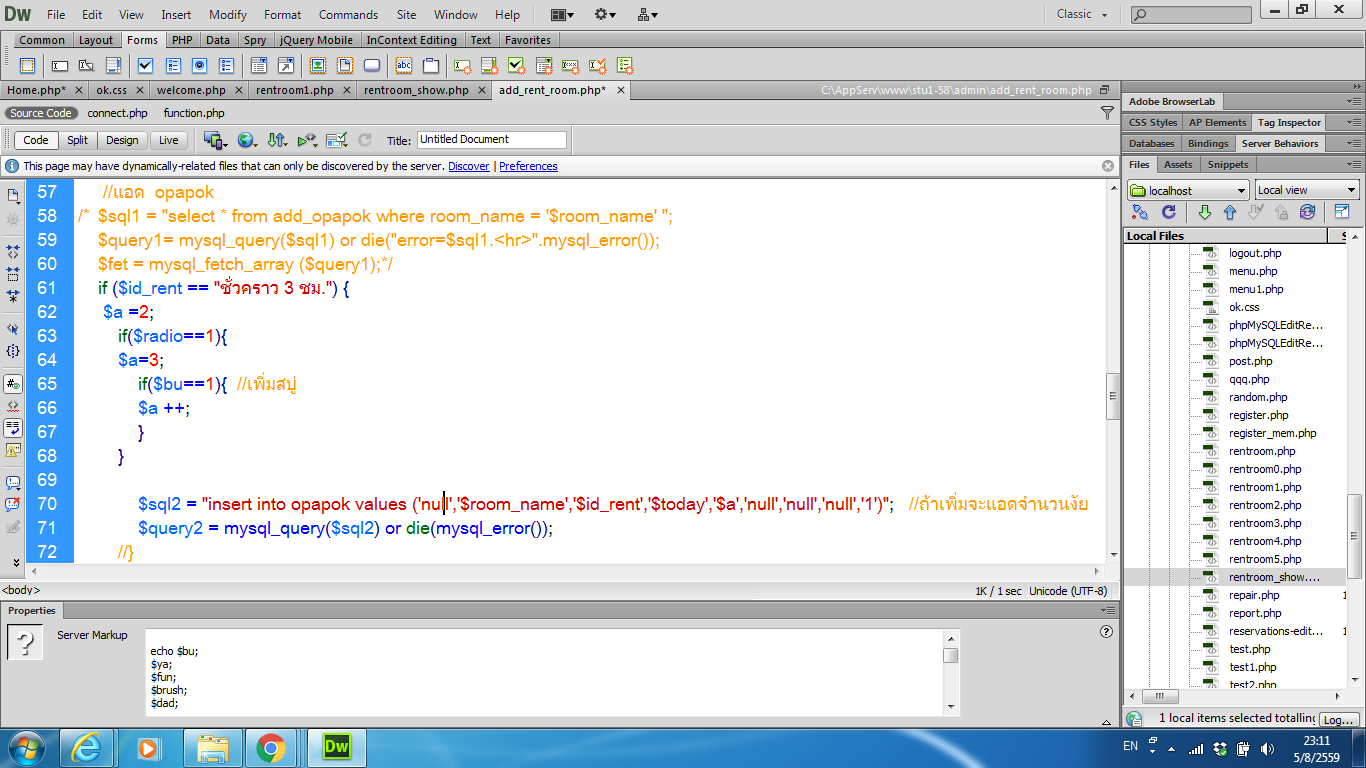This screenshot has height=768, width=1366.
Task: Insert Spry Validation Password field
Action: pyautogui.click(x=571, y=66)
